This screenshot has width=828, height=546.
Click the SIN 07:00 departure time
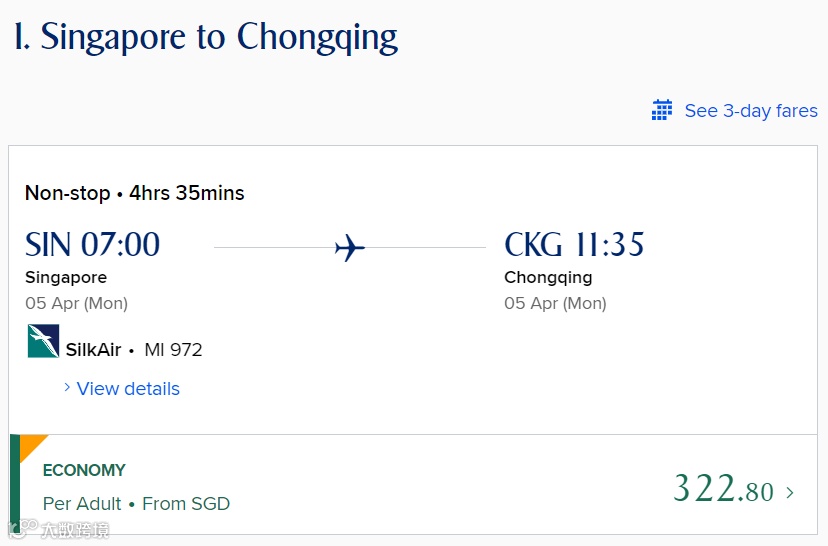click(x=92, y=245)
